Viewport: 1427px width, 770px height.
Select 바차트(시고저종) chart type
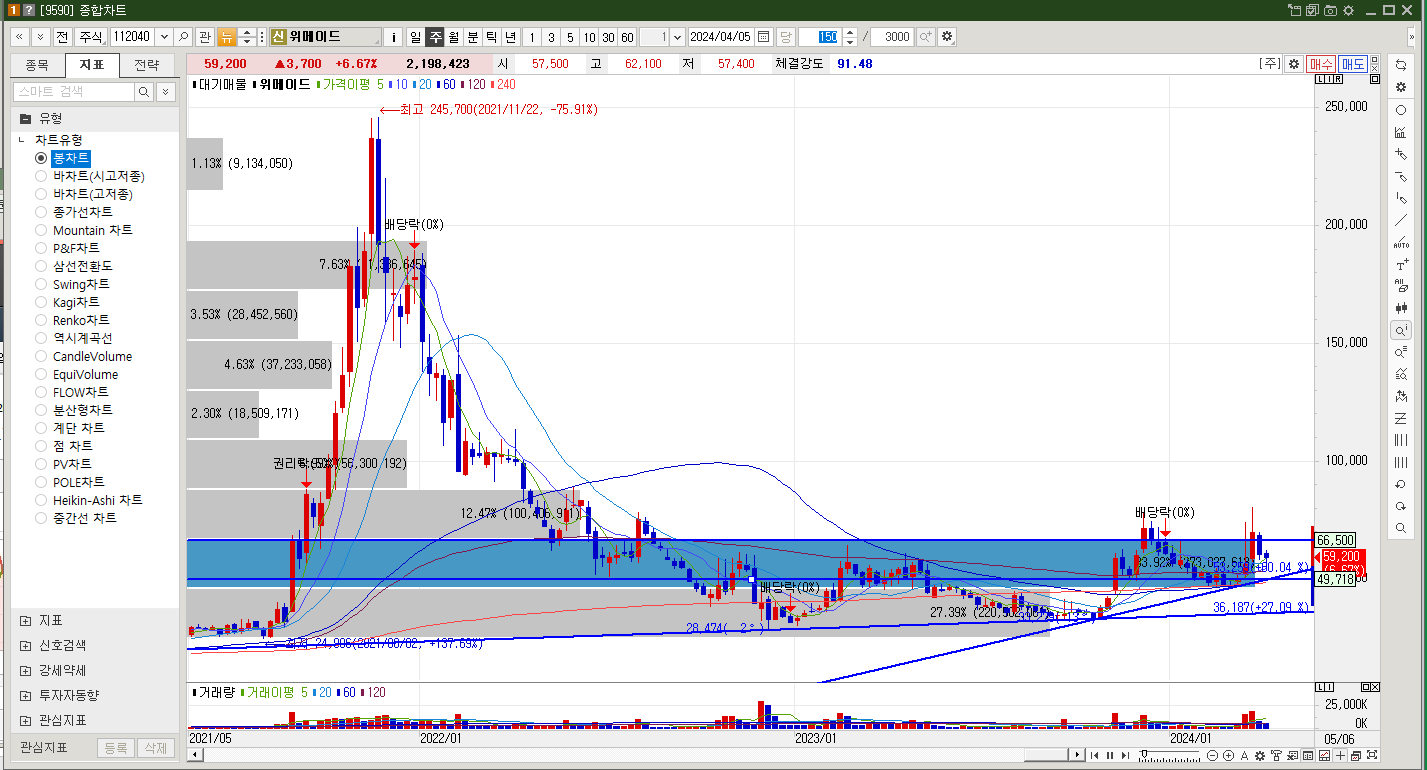[x=99, y=176]
